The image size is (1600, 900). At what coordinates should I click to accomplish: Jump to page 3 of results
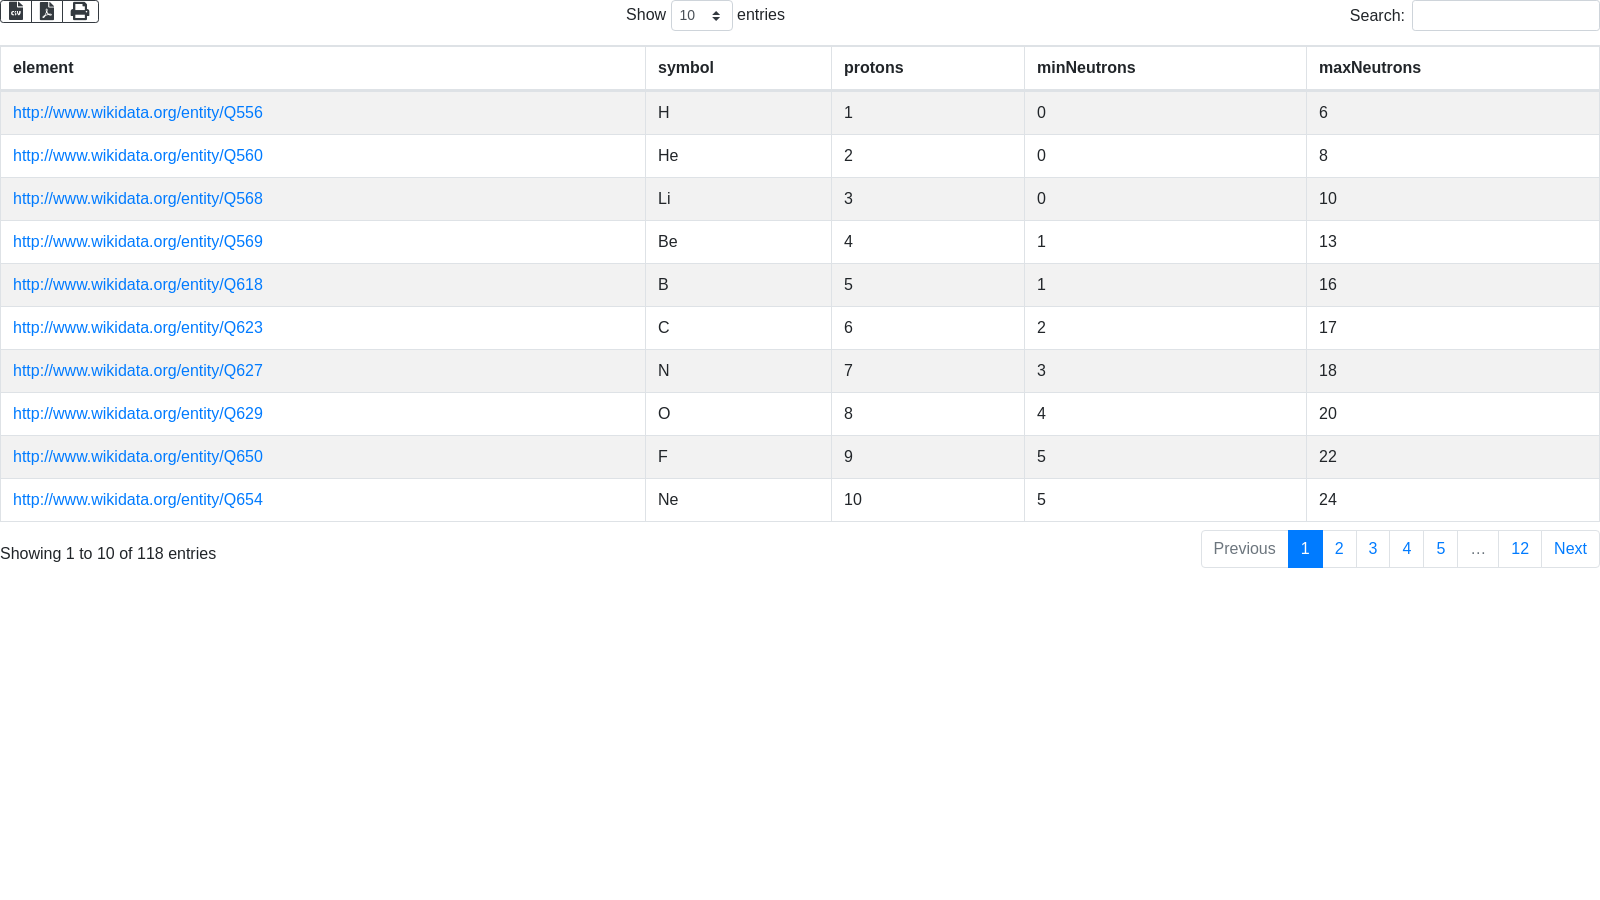click(x=1373, y=549)
